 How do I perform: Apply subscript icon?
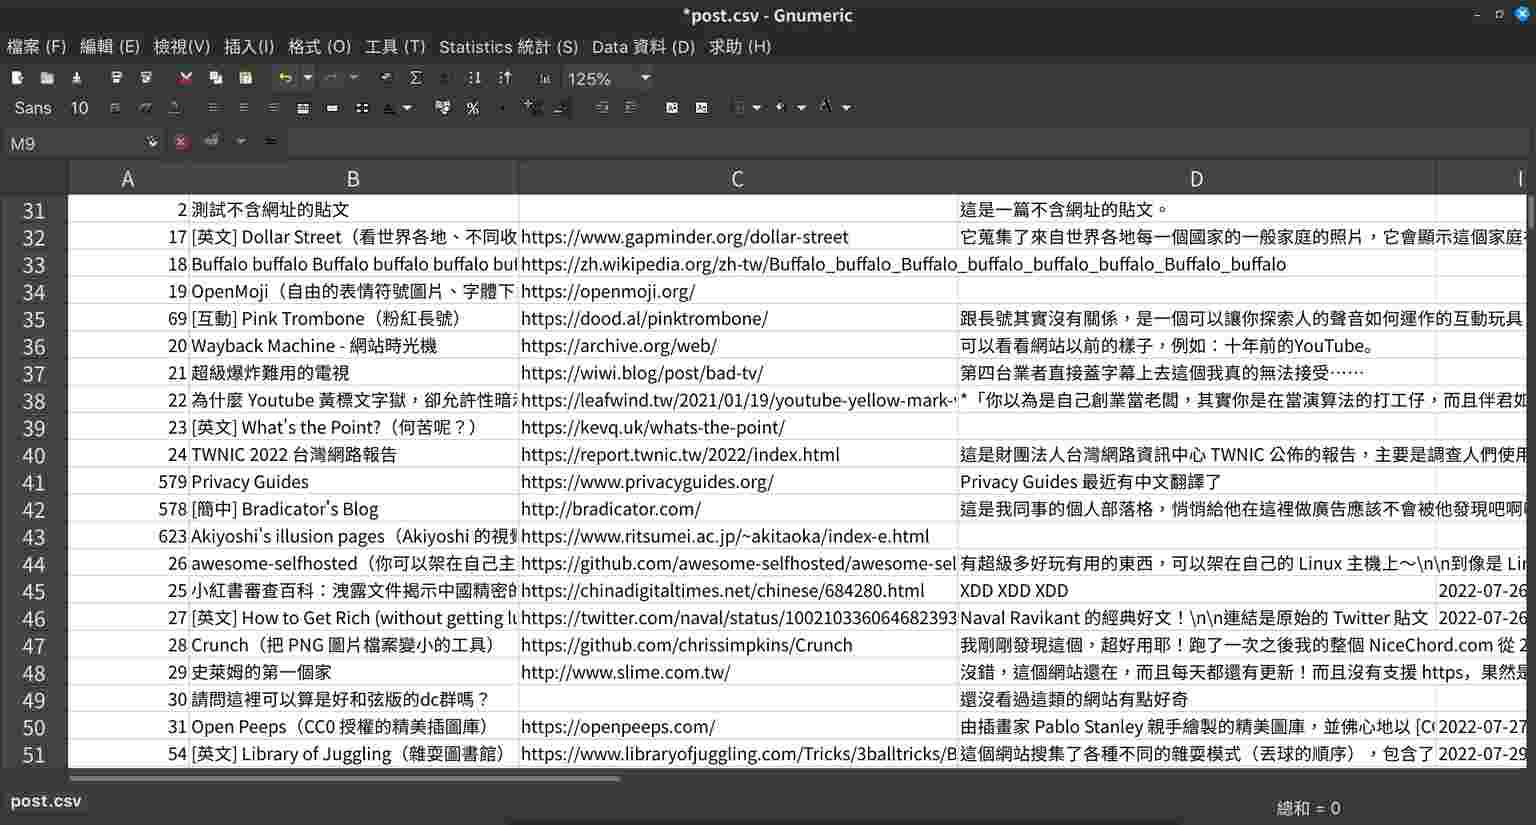[702, 108]
